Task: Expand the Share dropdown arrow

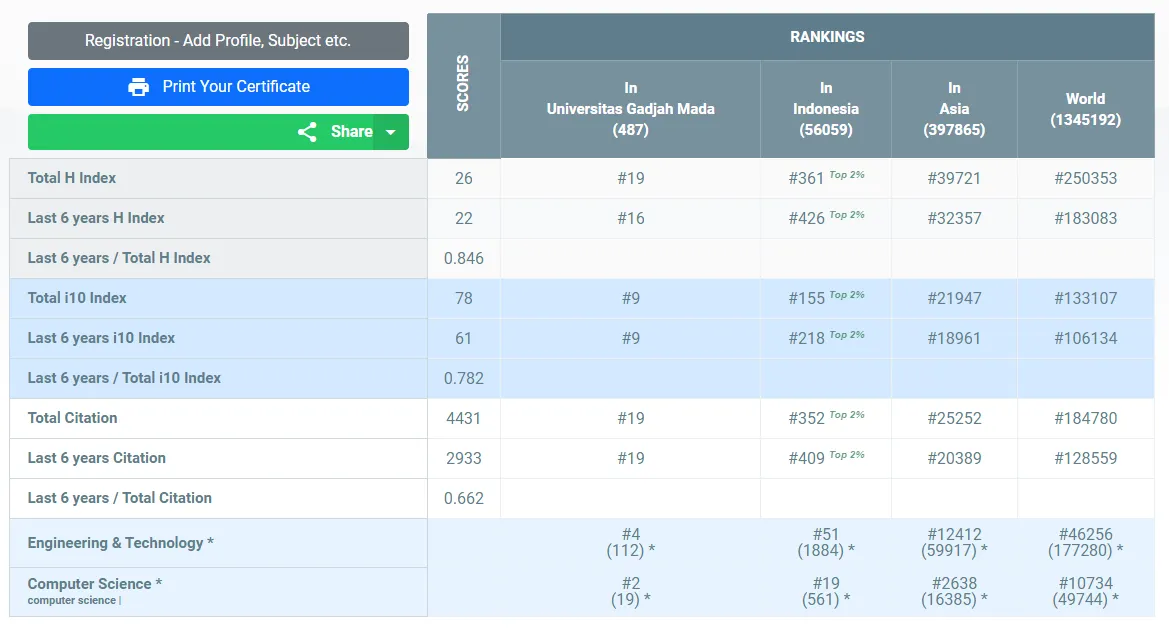Action: [391, 132]
